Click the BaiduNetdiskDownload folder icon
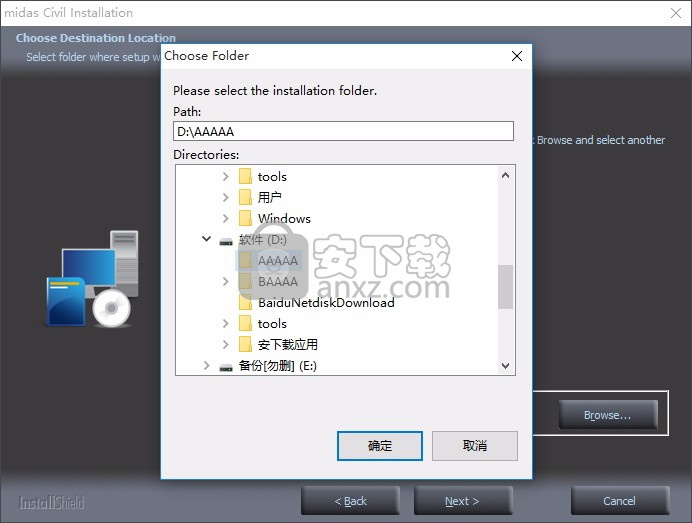This screenshot has width=692, height=523. tap(245, 302)
